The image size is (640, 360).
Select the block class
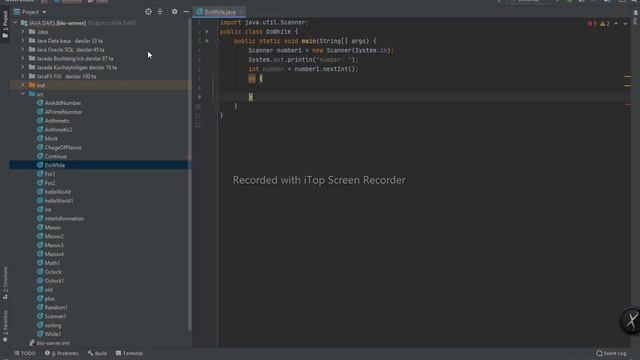tap(51, 138)
